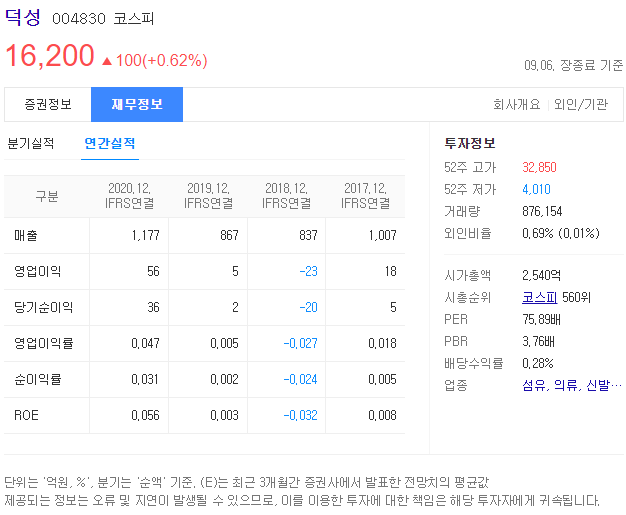Screen dimensions: 626x515
Task: Open the 외인/기관 link
Action: click(581, 105)
